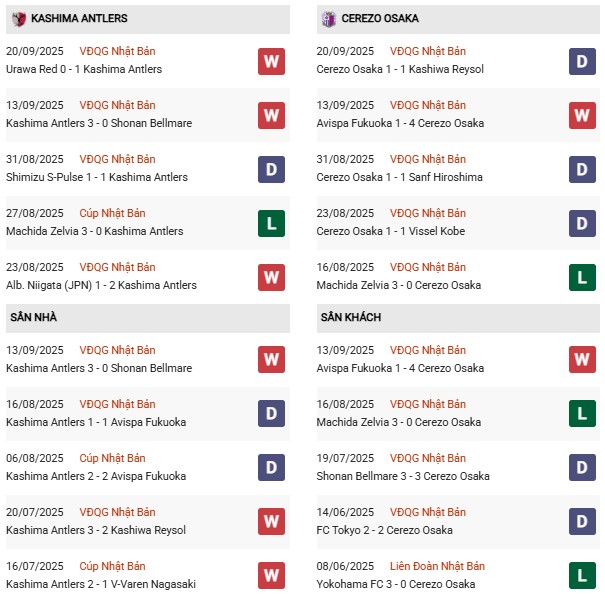Select Cerezo Osaka 1 - 1 Vissel Kobe result
This screenshot has width=605, height=602.
tap(390, 231)
